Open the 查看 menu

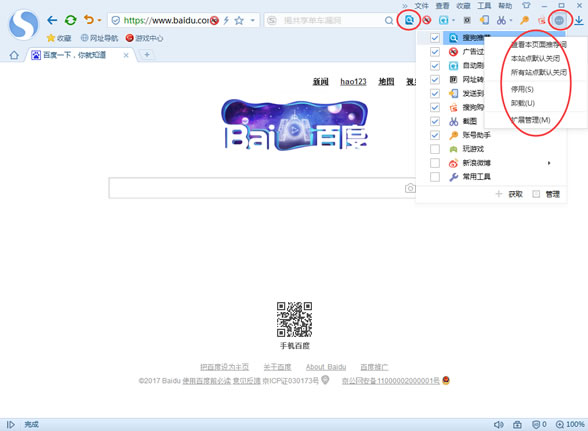click(x=442, y=6)
